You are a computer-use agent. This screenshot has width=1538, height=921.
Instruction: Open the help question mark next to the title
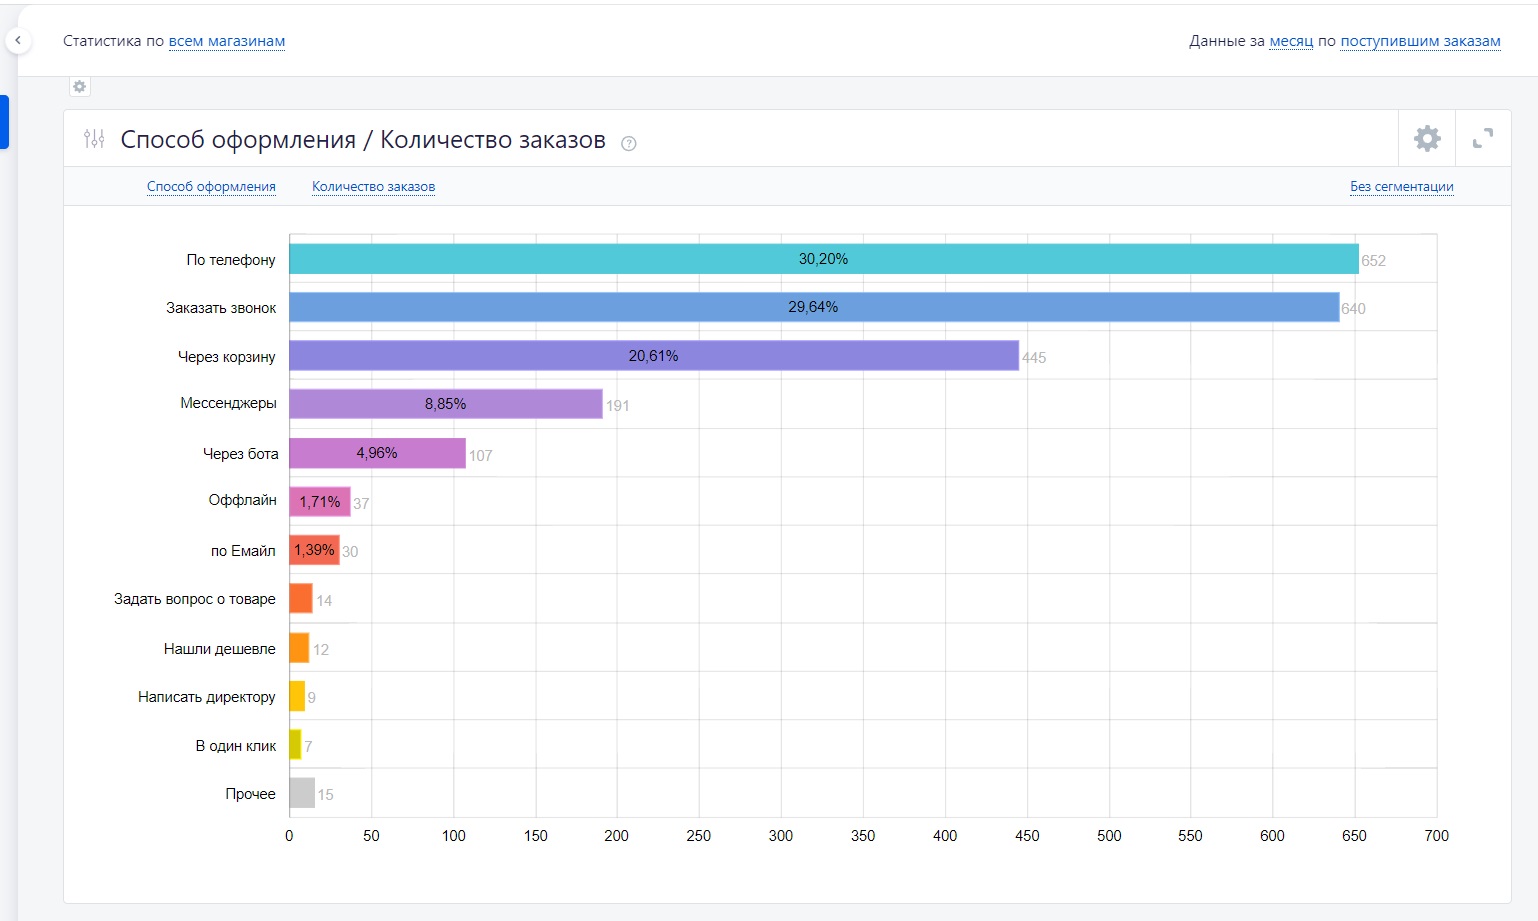click(x=629, y=143)
